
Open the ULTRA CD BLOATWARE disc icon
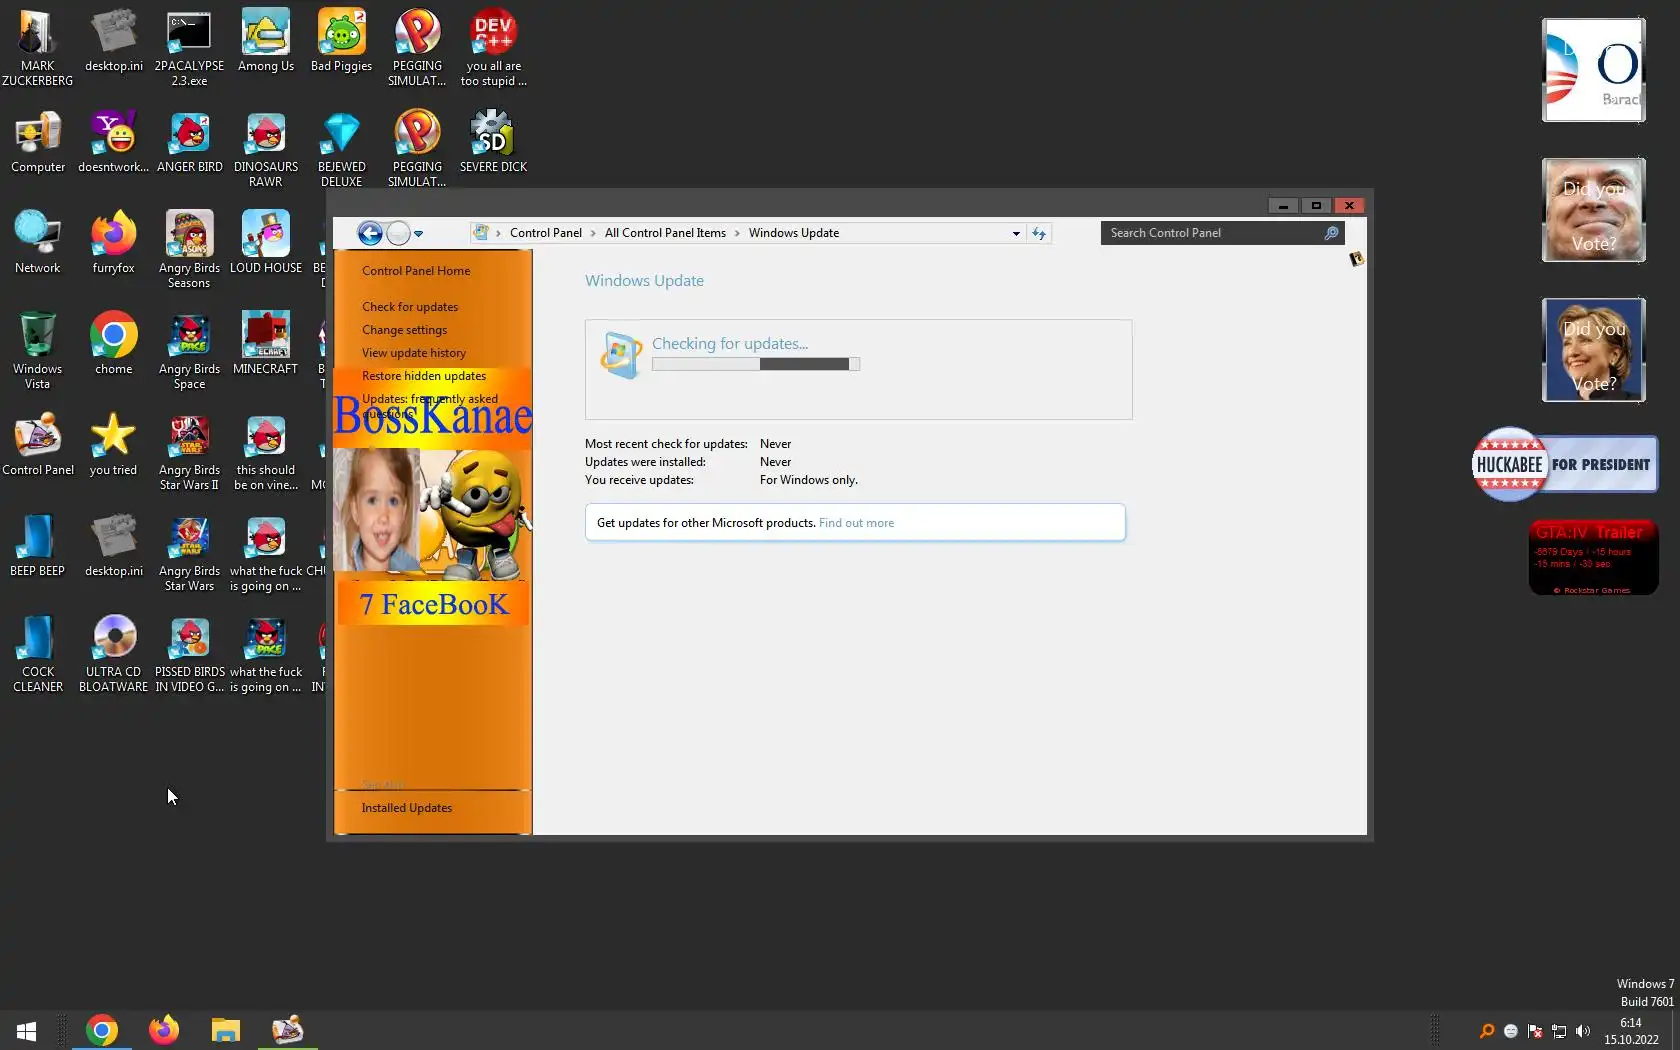(113, 654)
